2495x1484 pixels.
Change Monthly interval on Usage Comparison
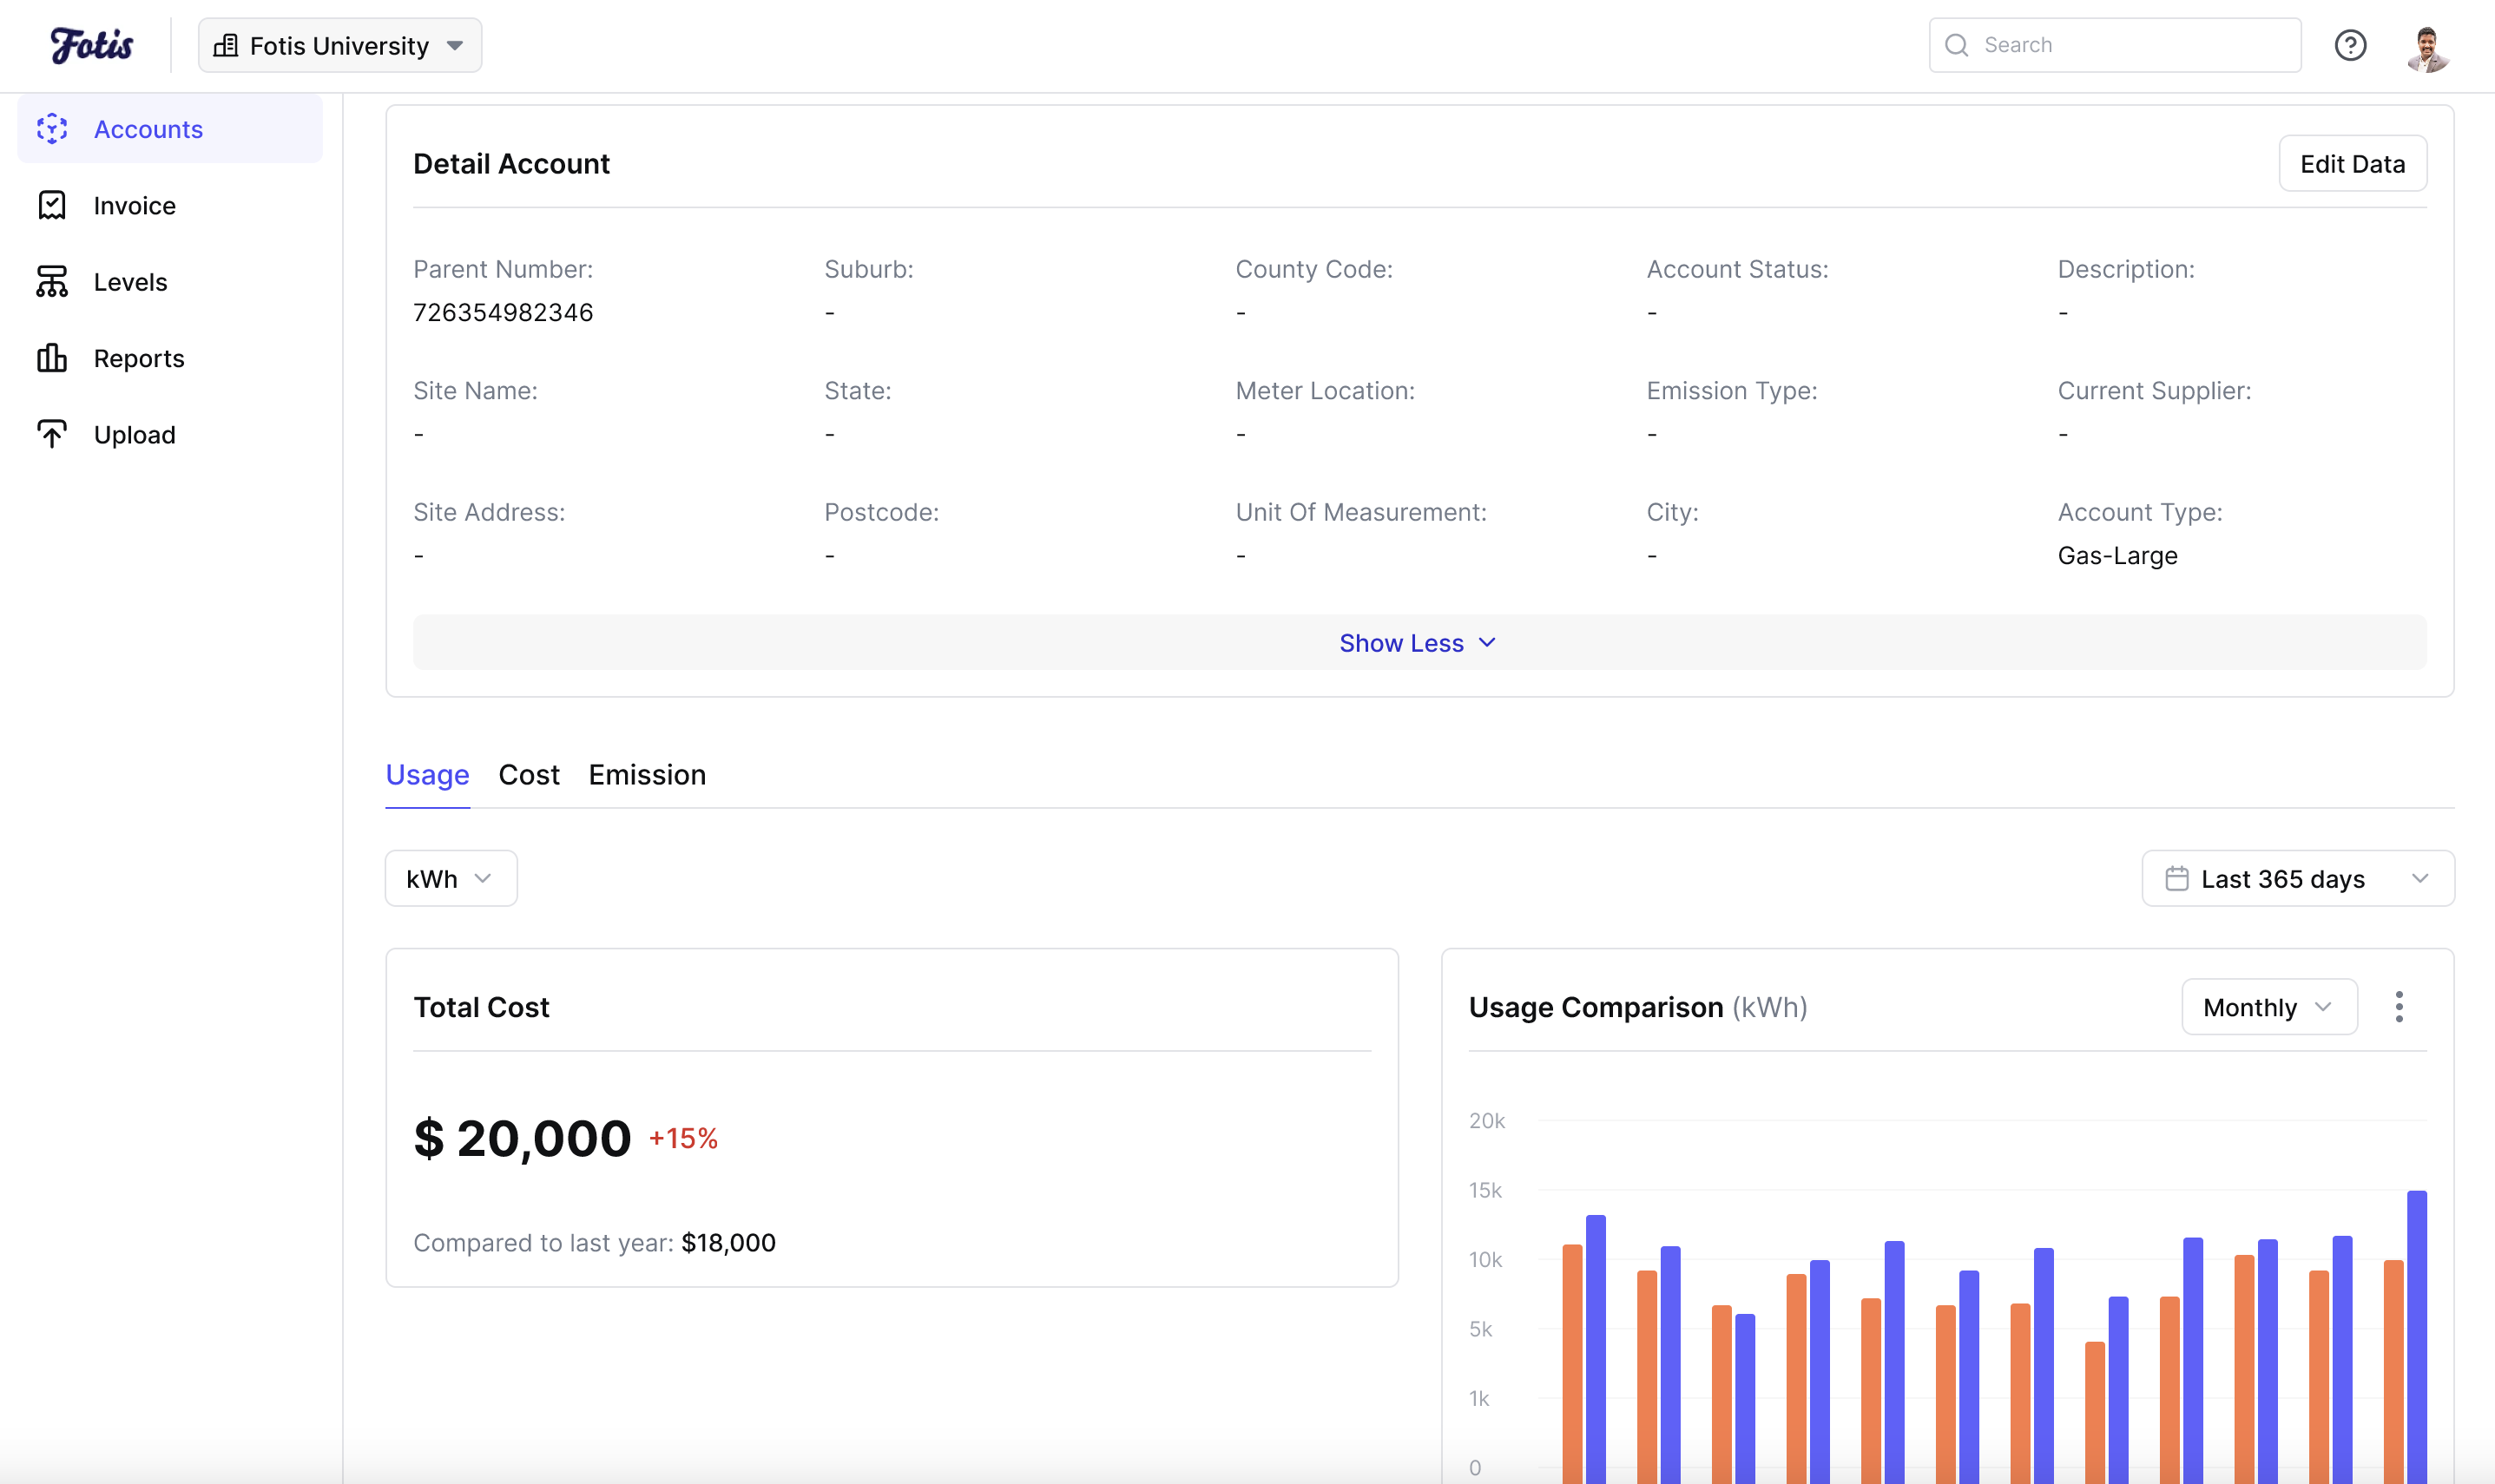coord(2267,1007)
